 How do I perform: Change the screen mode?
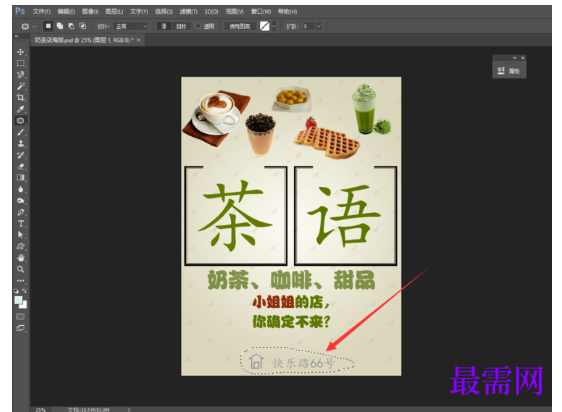tap(20, 328)
